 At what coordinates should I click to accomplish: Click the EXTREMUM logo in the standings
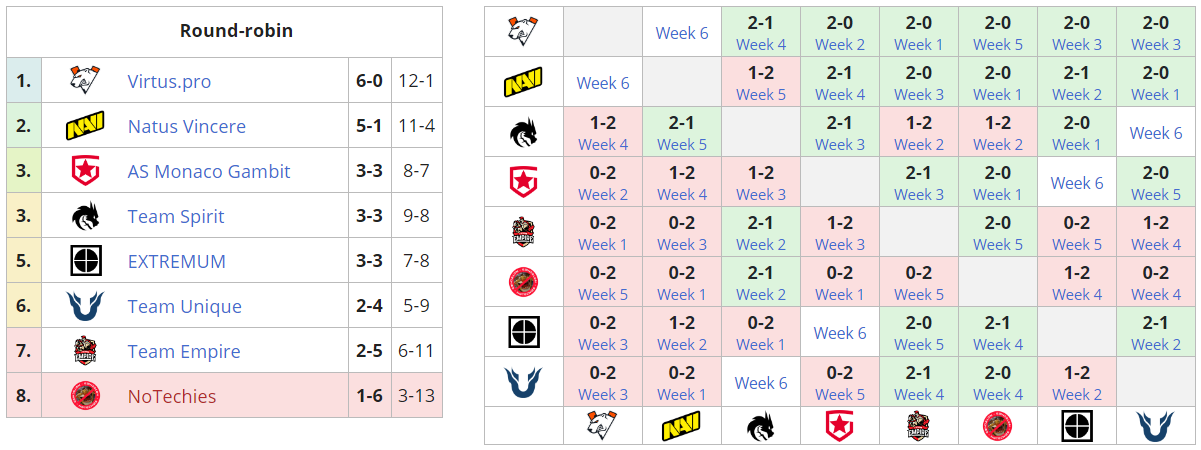click(x=85, y=261)
